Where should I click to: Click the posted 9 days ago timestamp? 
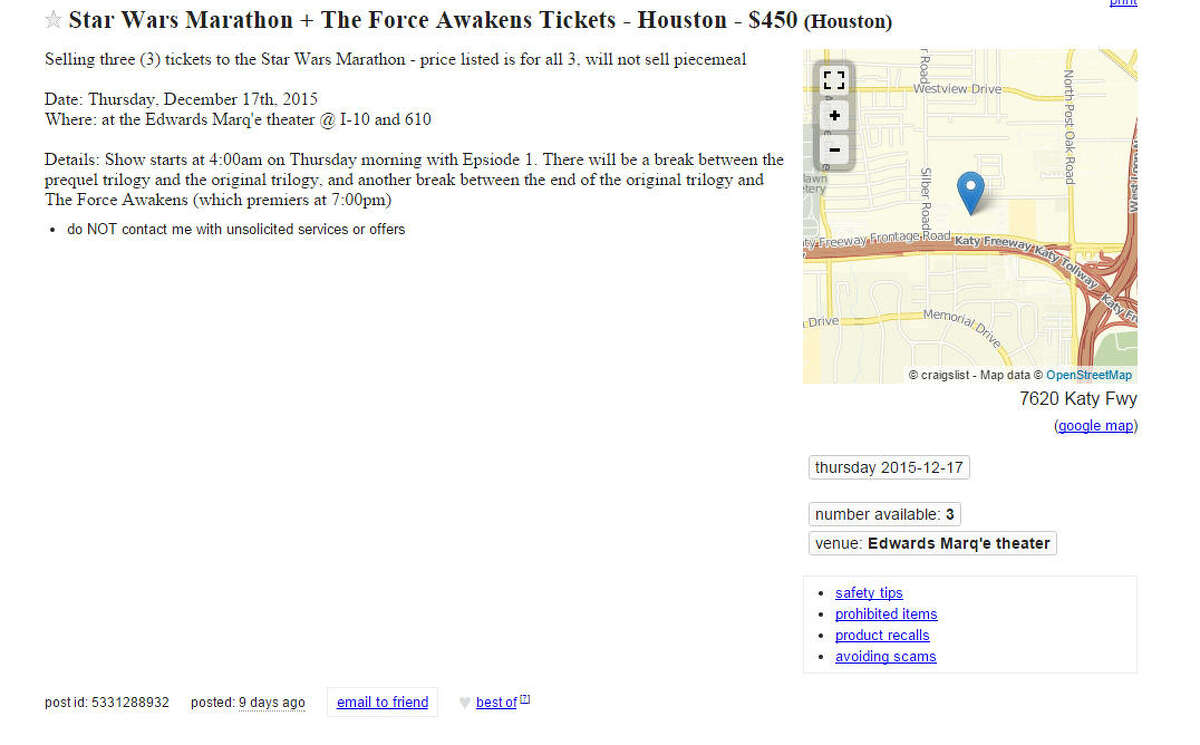[272, 703]
